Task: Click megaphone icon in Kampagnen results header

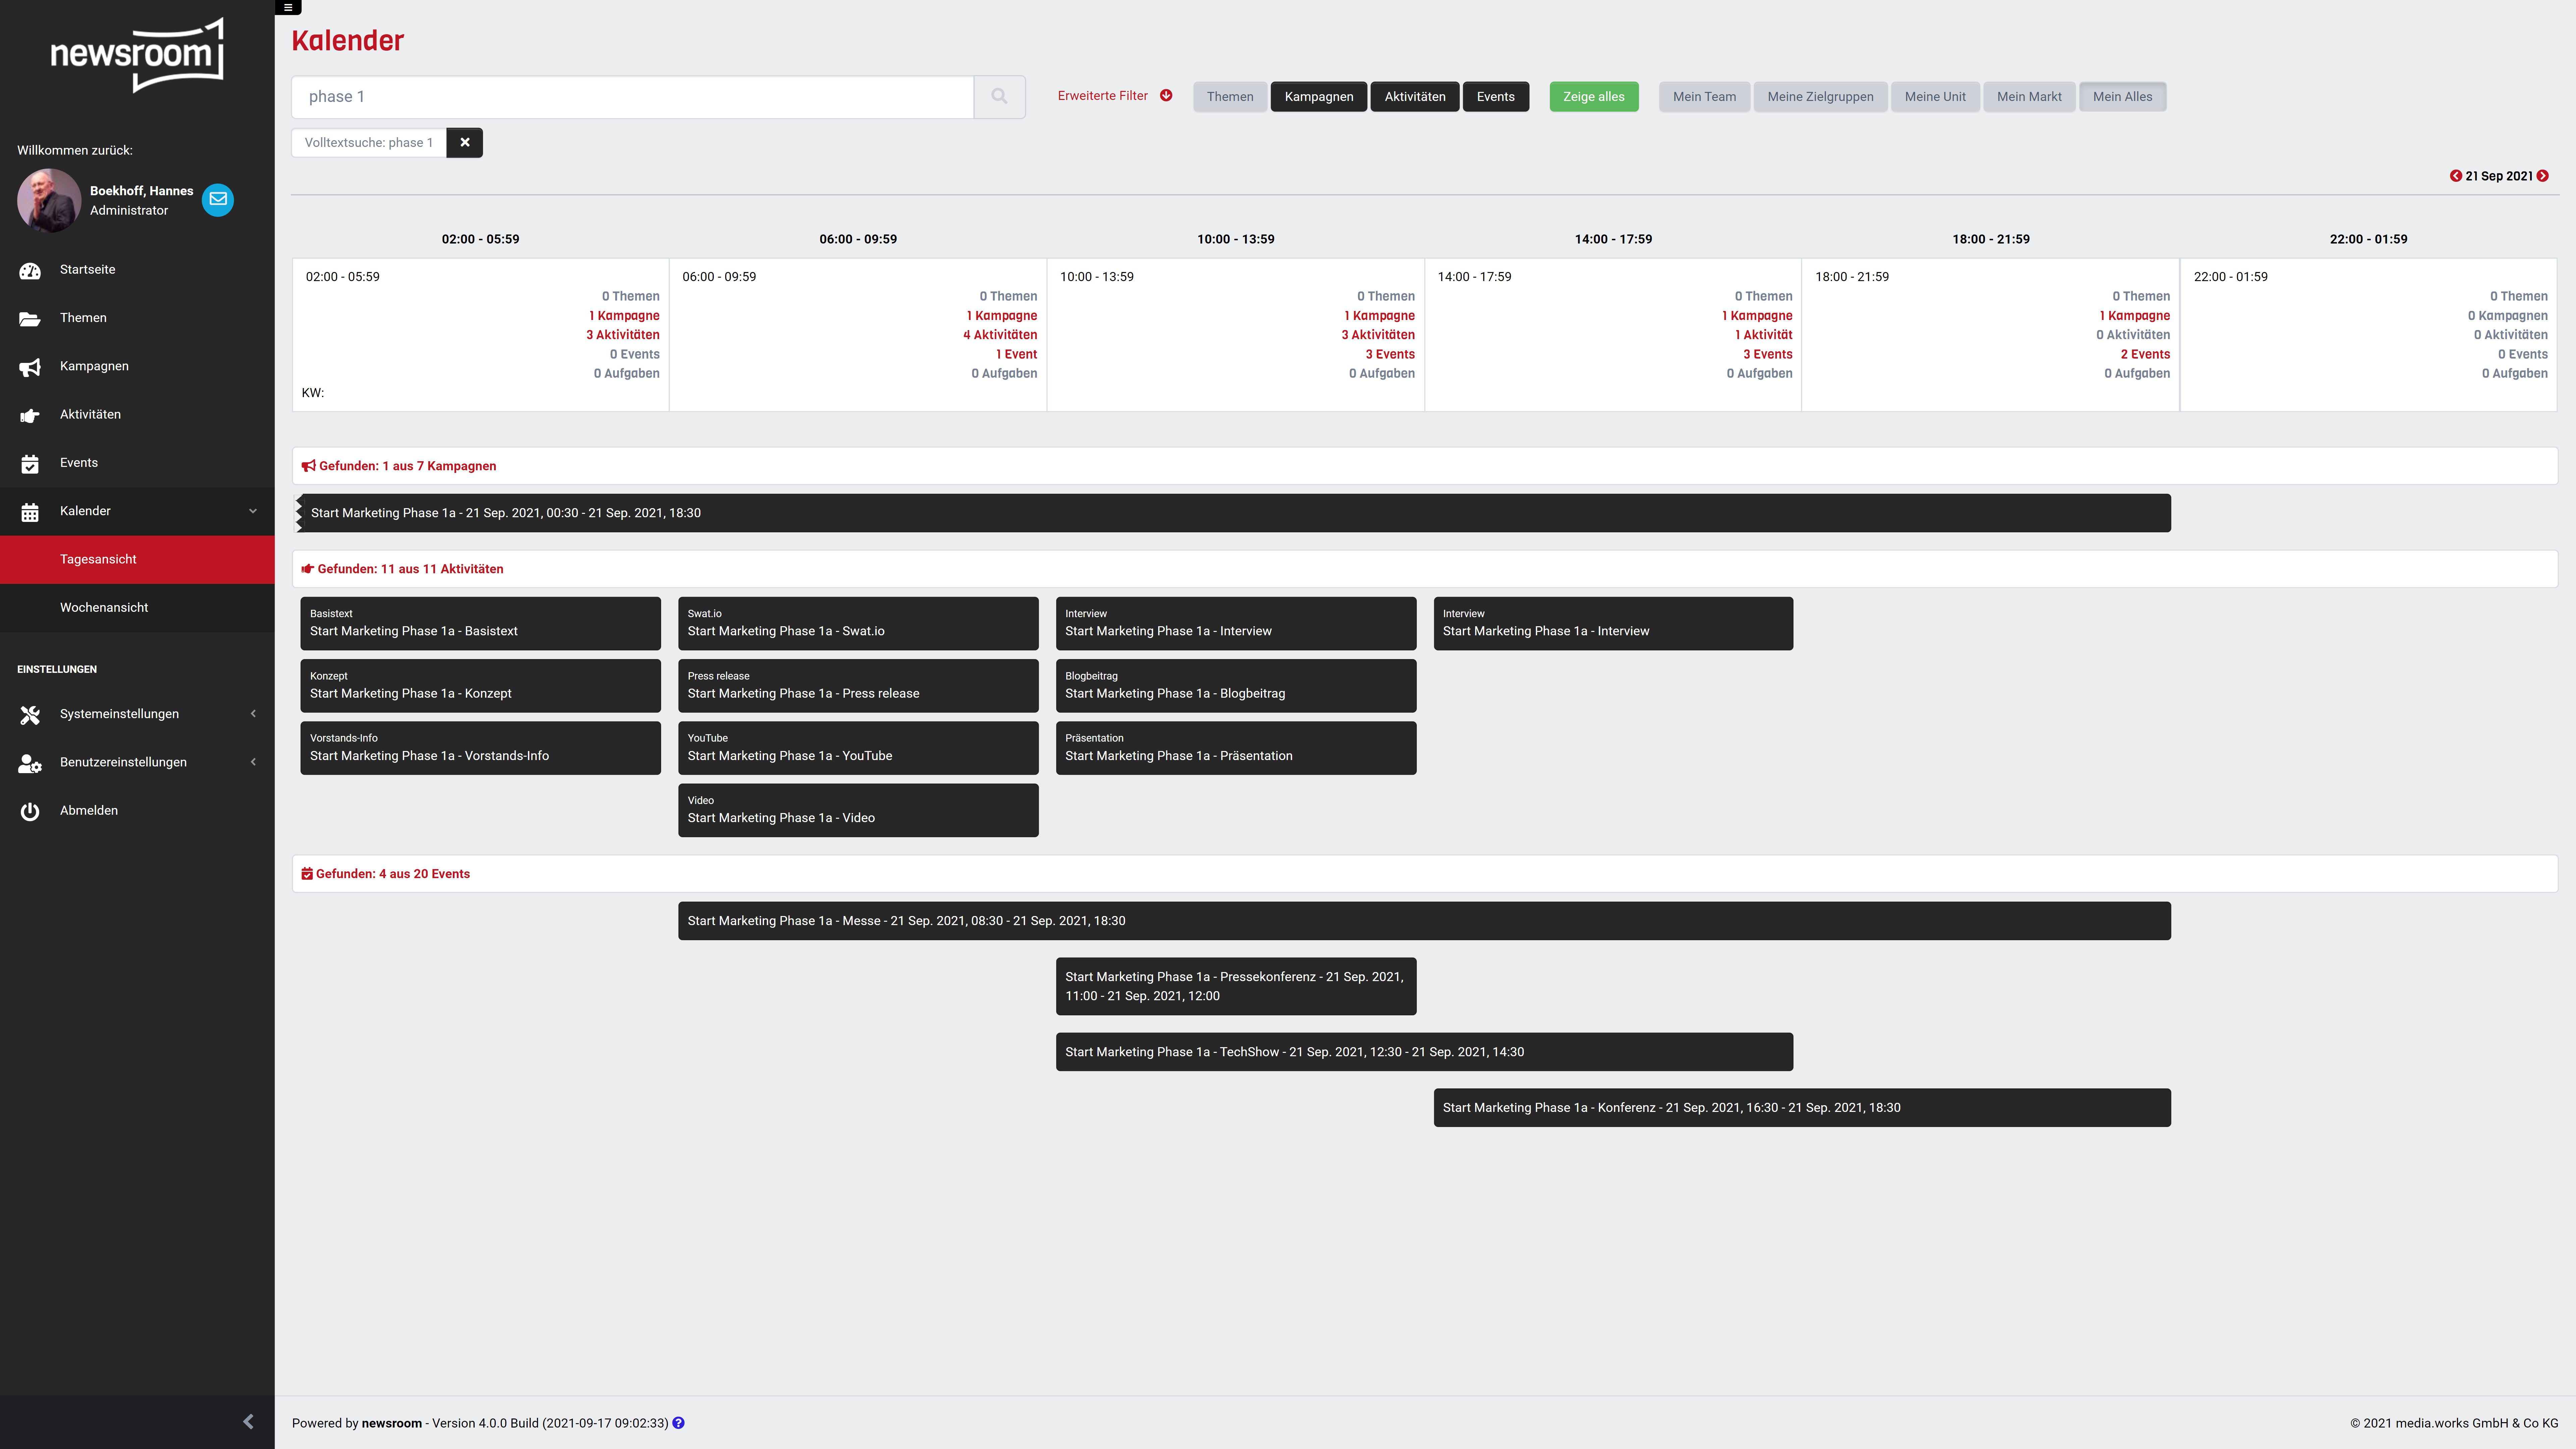Action: click(x=309, y=466)
